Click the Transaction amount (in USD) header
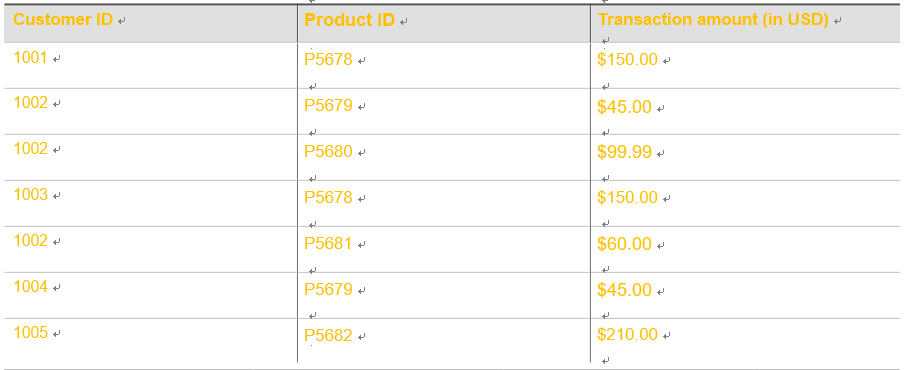The width and height of the screenshot is (906, 370). pos(745,23)
